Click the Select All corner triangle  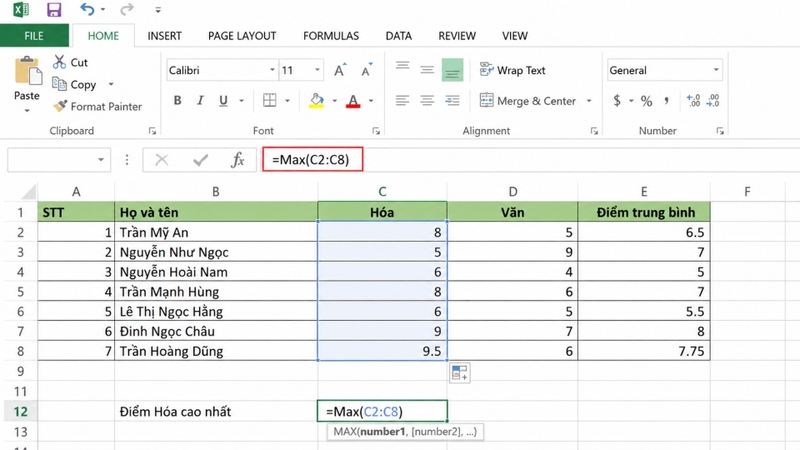[28, 192]
